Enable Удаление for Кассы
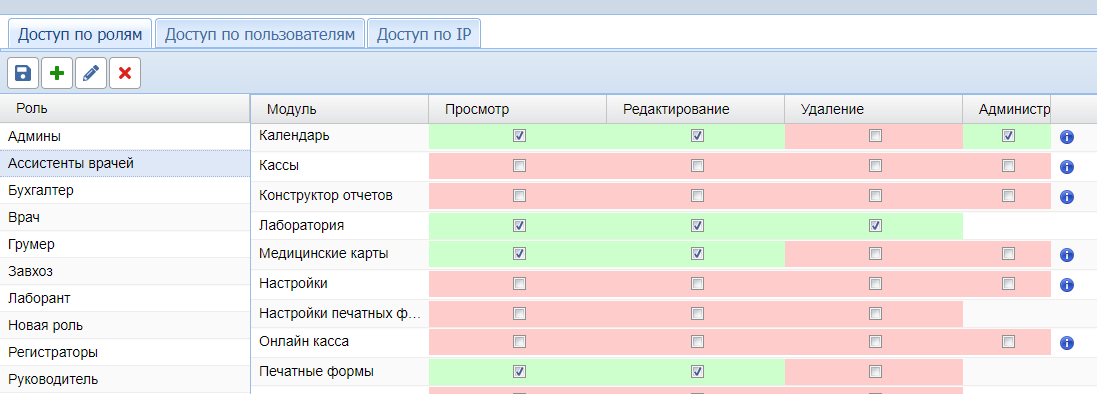Image resolution: width=1097 pixels, height=394 pixels. [x=875, y=166]
